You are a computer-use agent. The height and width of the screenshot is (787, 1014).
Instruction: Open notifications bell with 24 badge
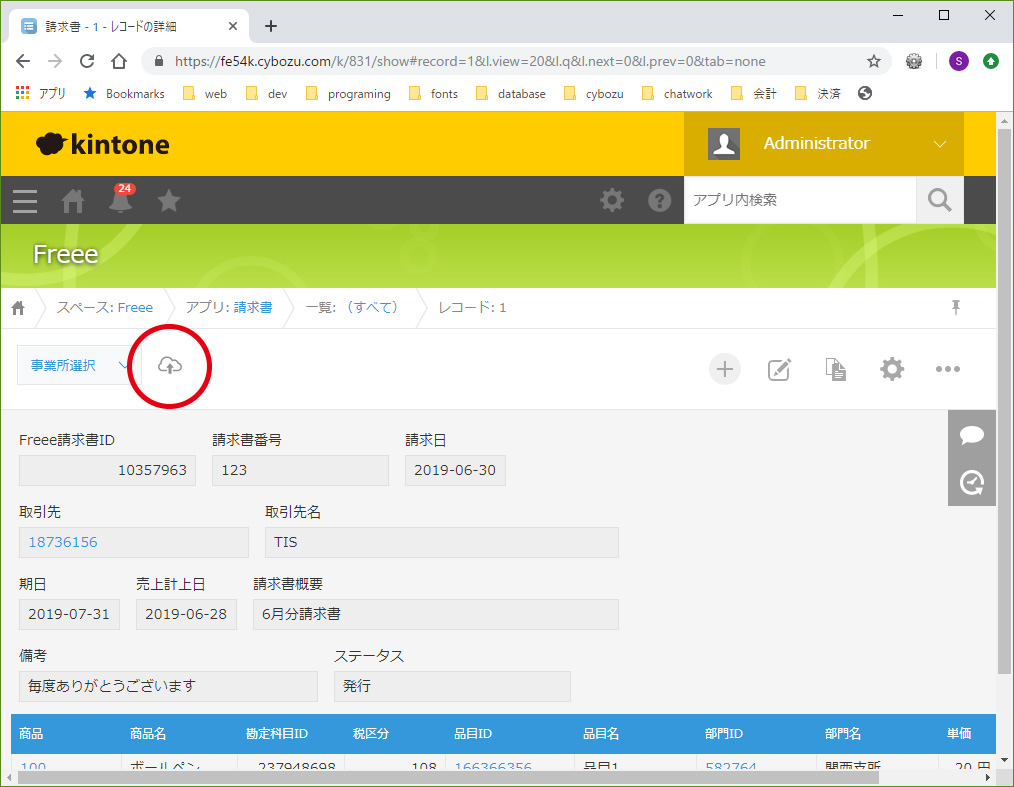tap(120, 200)
